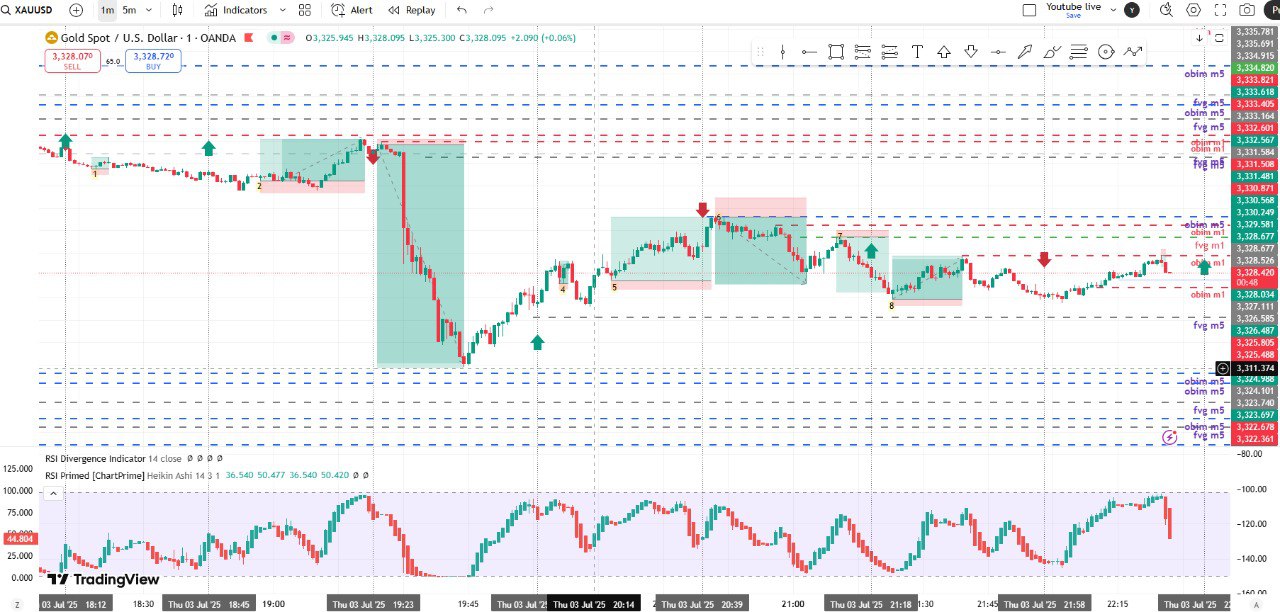Switch to the 5m timeframe
This screenshot has width=1280, height=612.
[x=129, y=10]
